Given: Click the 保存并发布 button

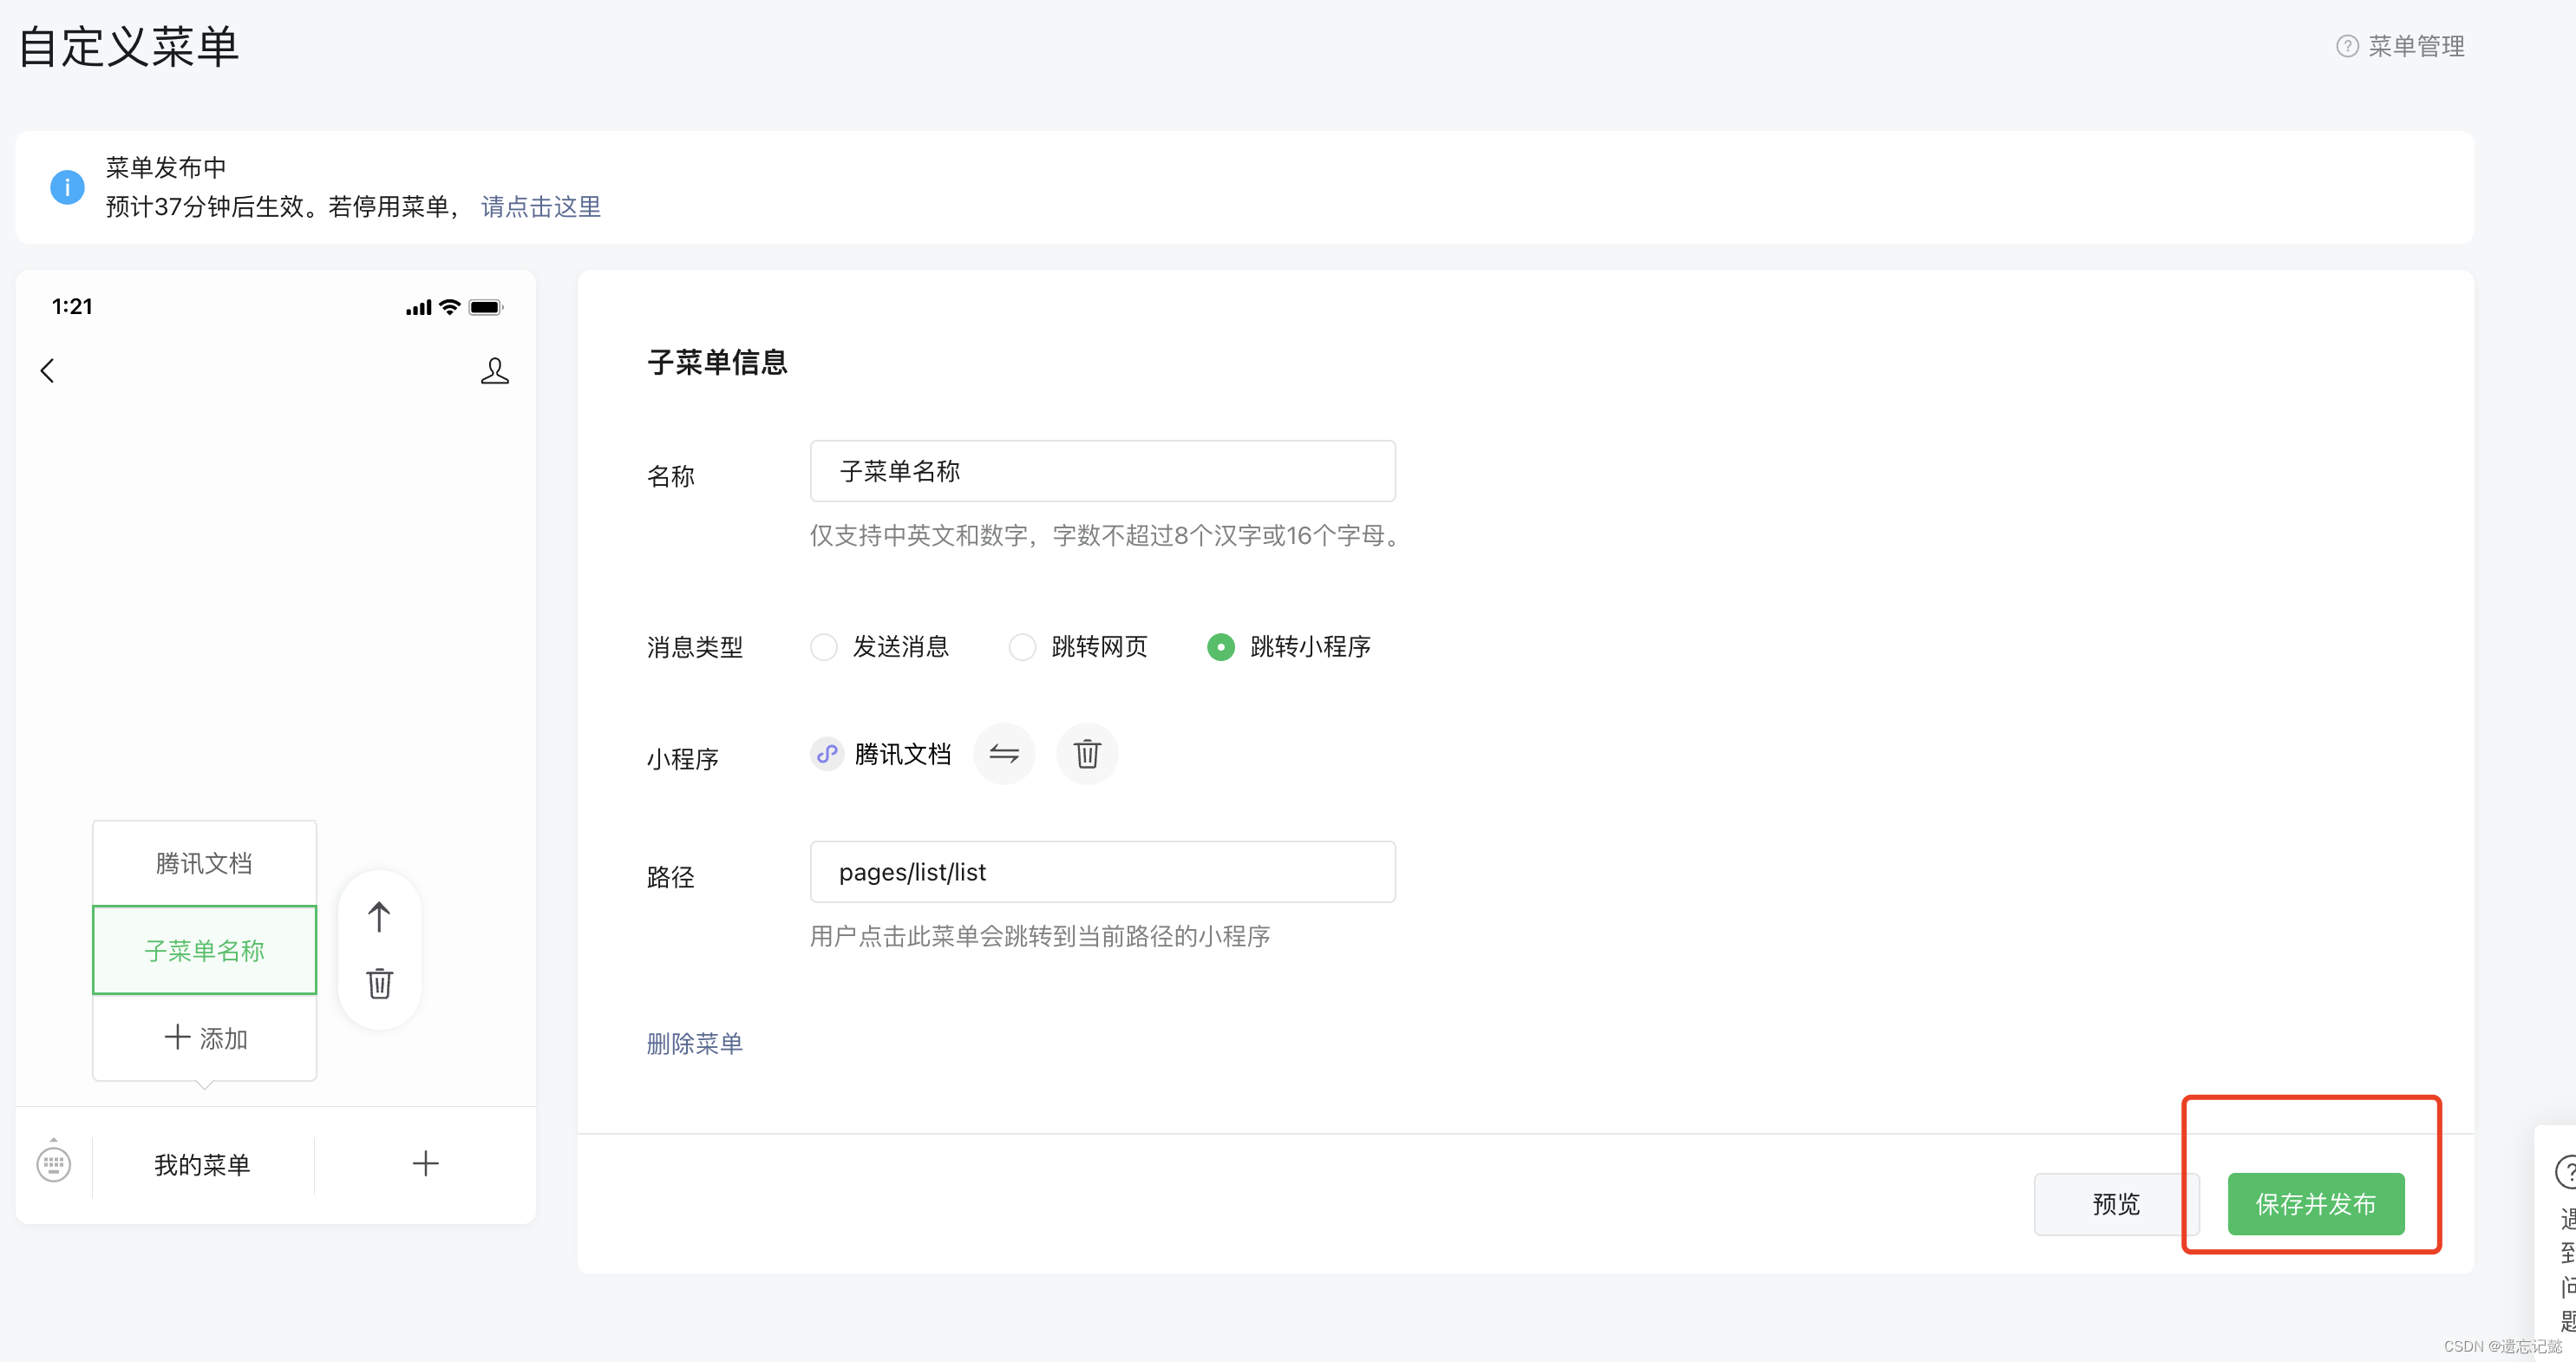Looking at the screenshot, I should [x=2315, y=1204].
